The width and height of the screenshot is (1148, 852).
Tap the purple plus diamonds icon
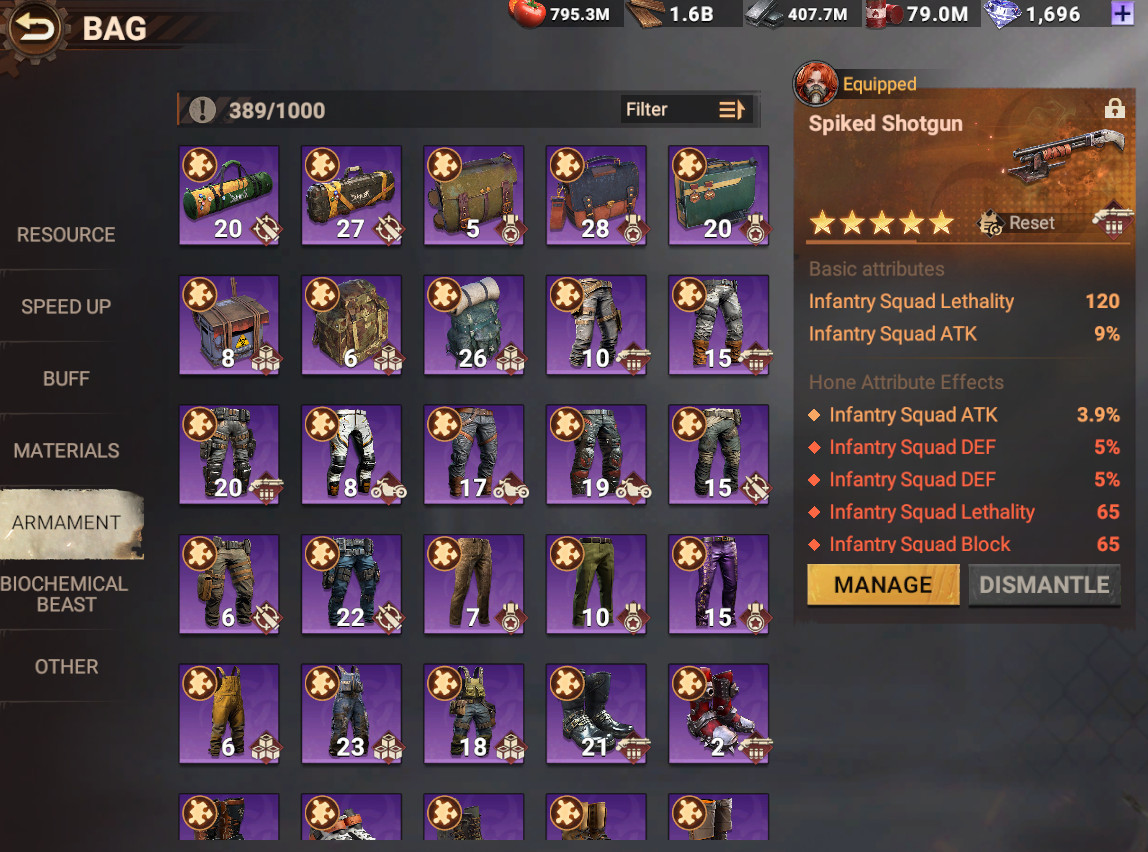tap(1122, 13)
